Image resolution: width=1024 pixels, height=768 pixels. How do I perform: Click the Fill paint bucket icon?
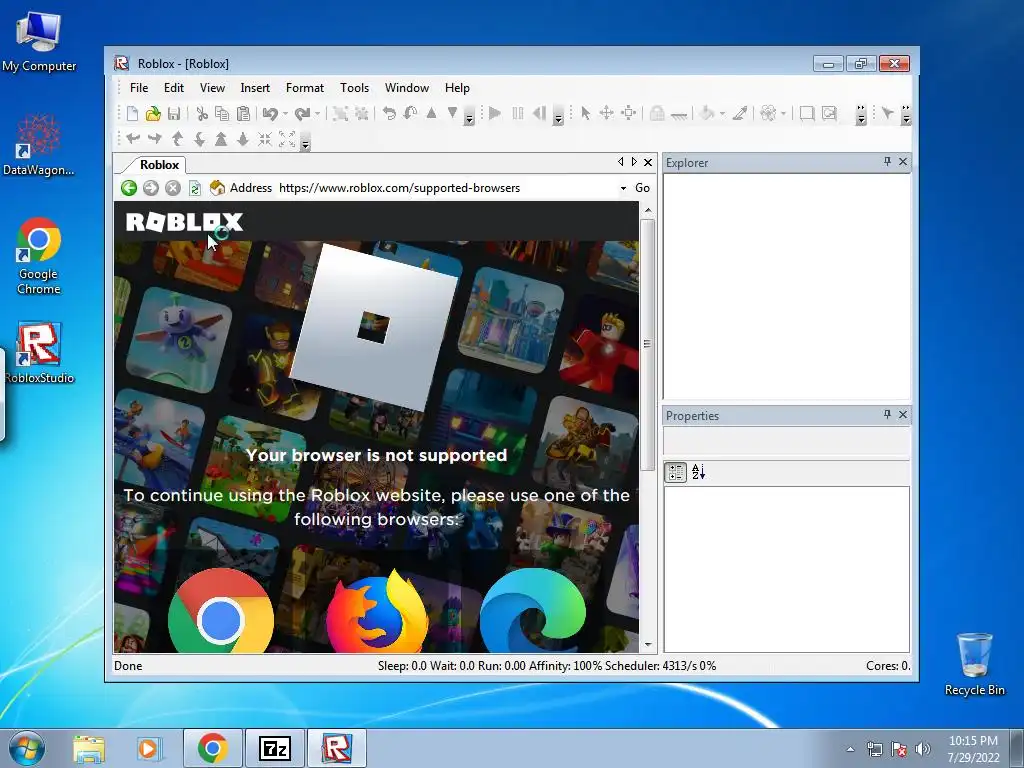[707, 114]
